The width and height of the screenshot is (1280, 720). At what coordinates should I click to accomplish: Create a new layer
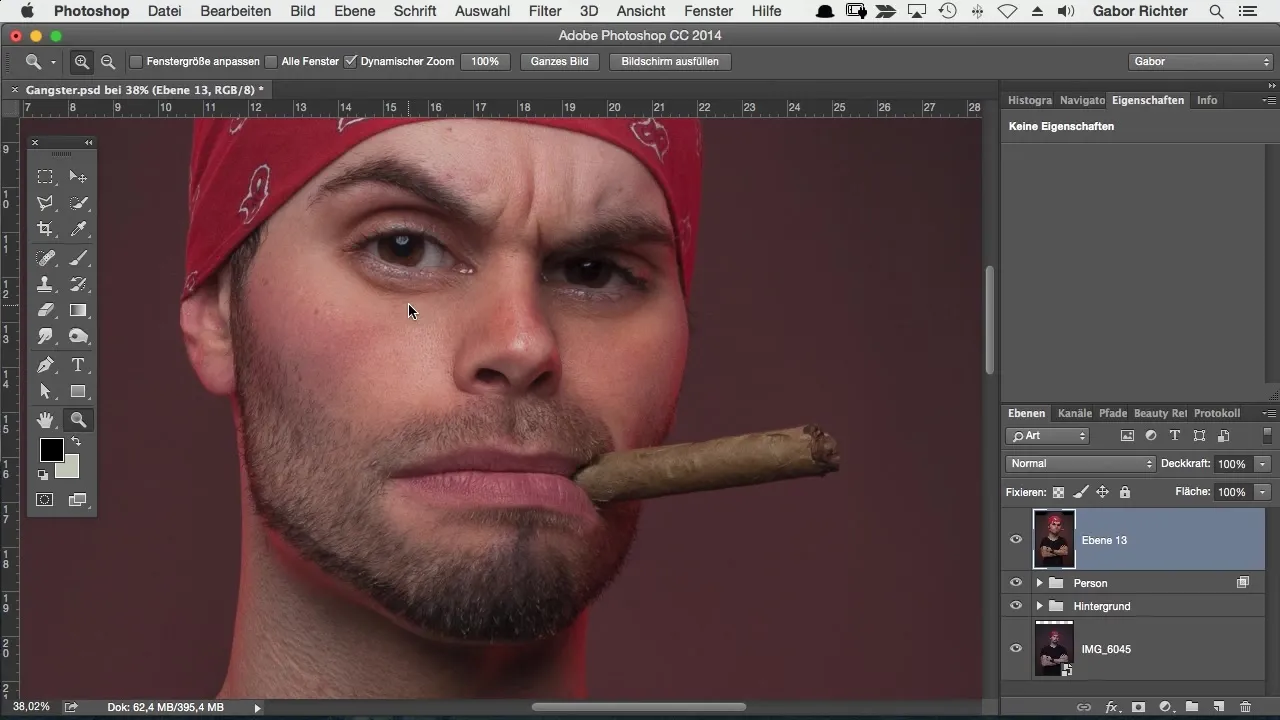pos(1219,707)
